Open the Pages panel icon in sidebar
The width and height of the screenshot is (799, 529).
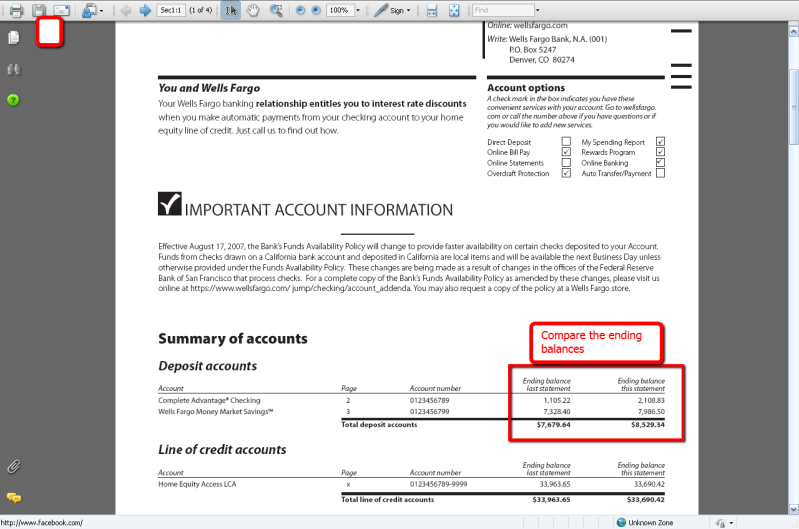[14, 37]
